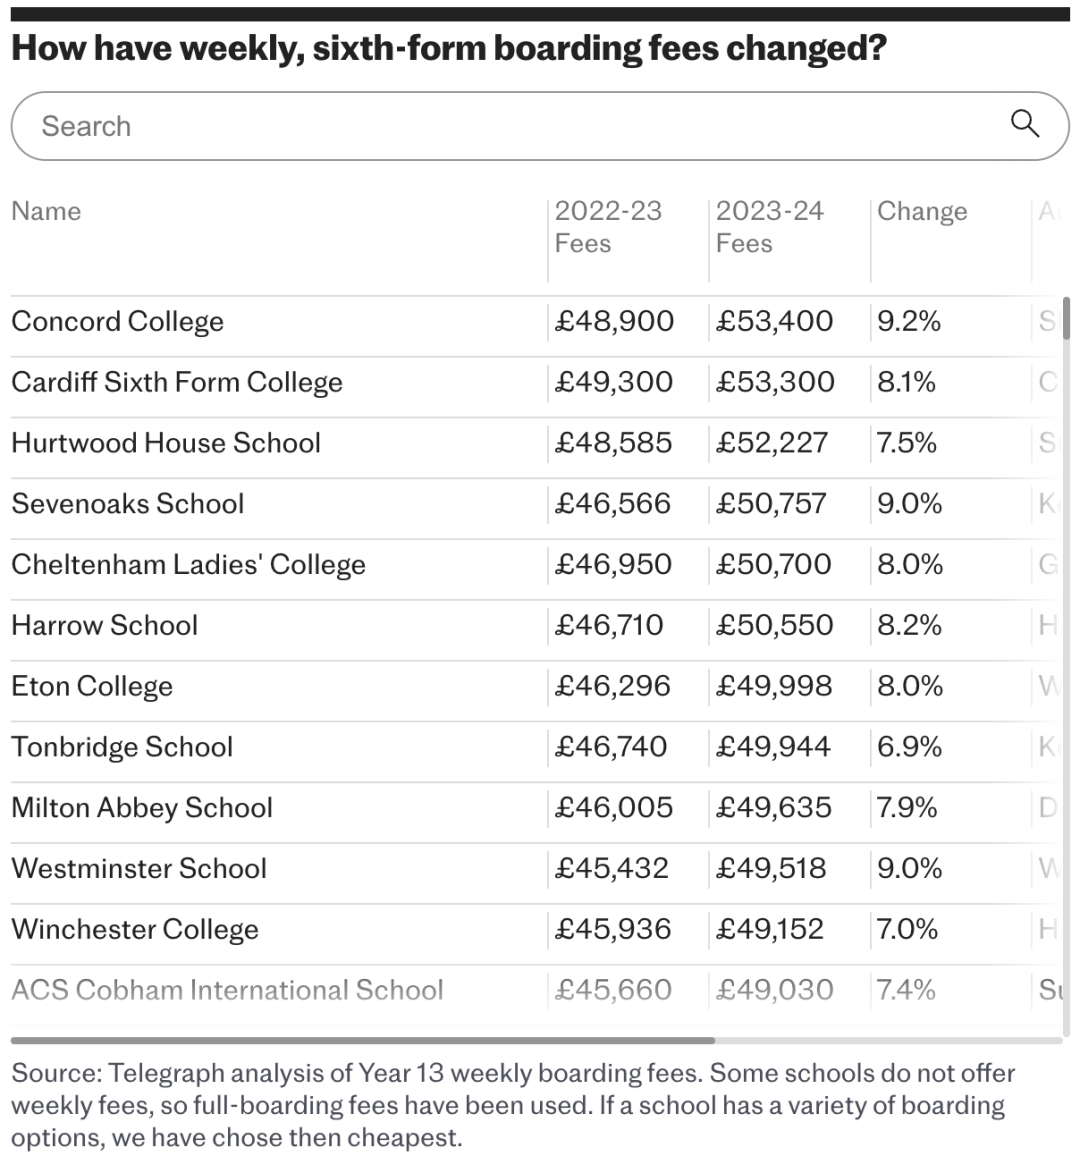Click inside the Search input field
Image resolution: width=1080 pixels, height=1173 pixels.
(500, 126)
